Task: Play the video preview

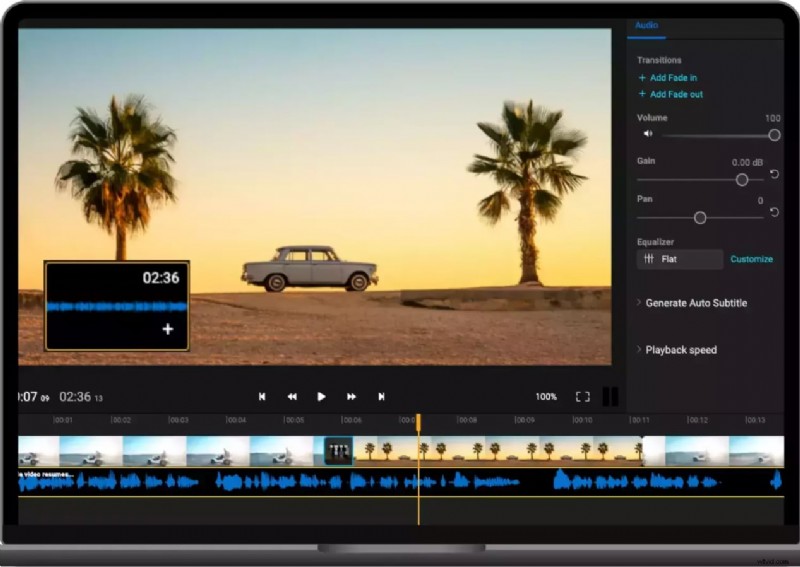Action: click(x=321, y=397)
